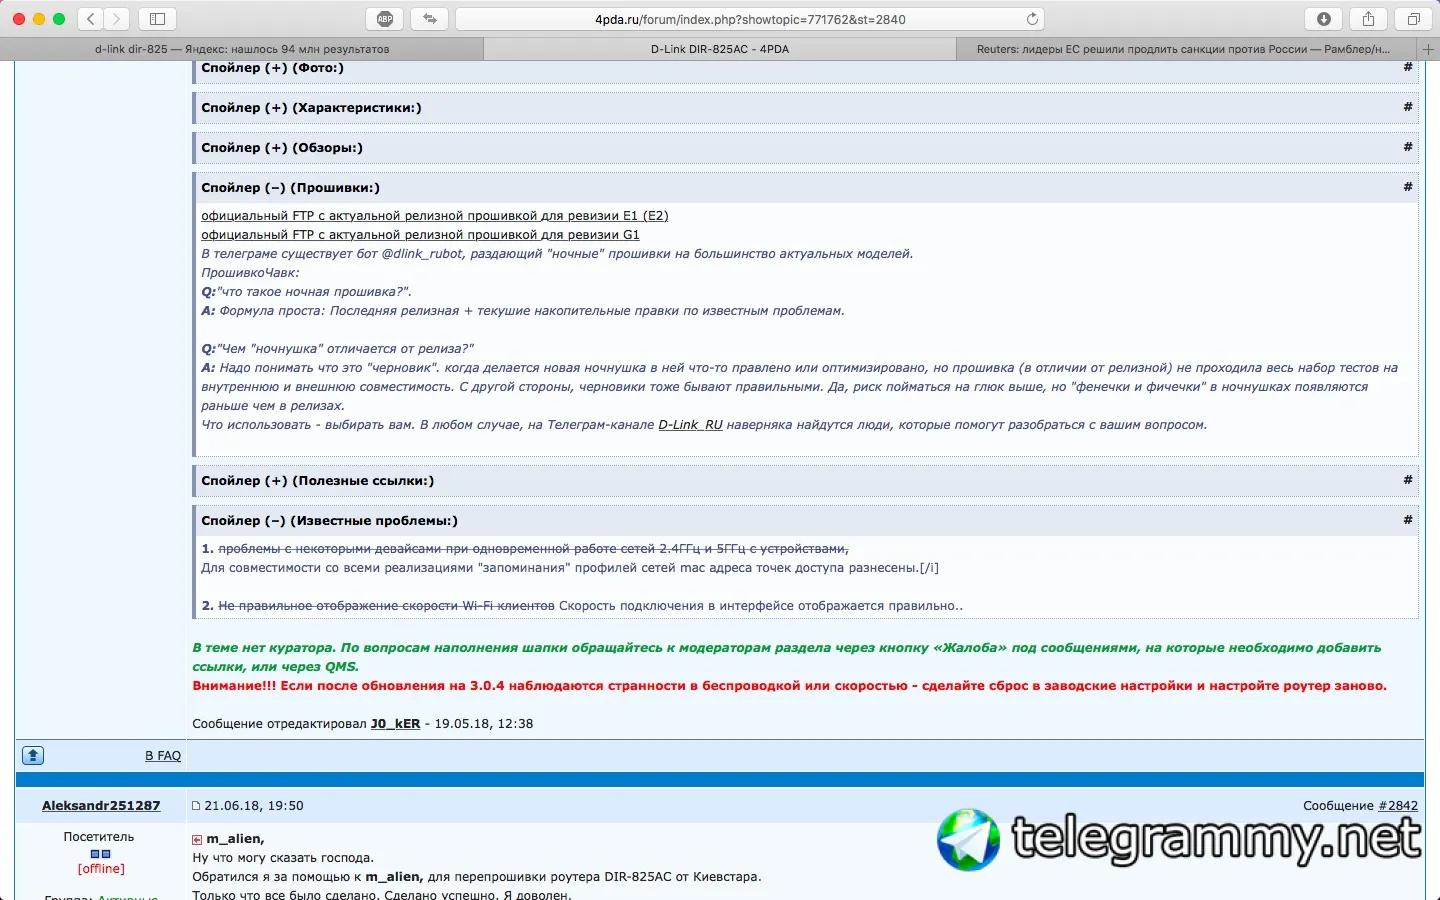Click the arrows extension icon beside ABP

pyautogui.click(x=430, y=19)
